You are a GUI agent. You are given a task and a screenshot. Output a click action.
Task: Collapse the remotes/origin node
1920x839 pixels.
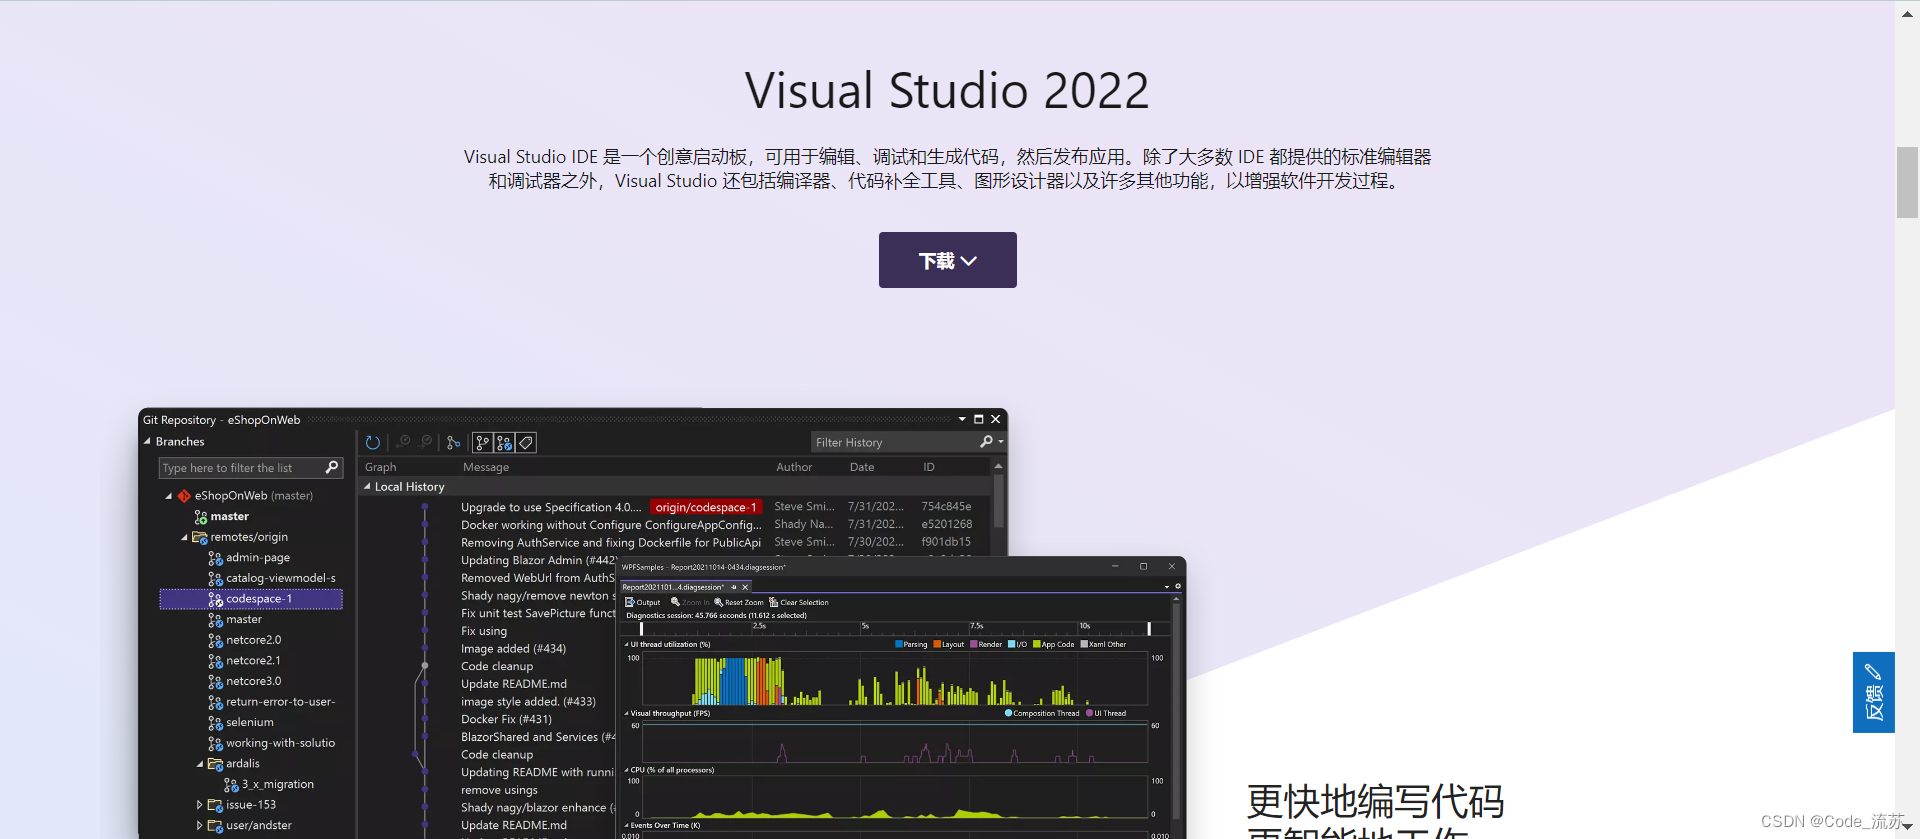tap(184, 537)
